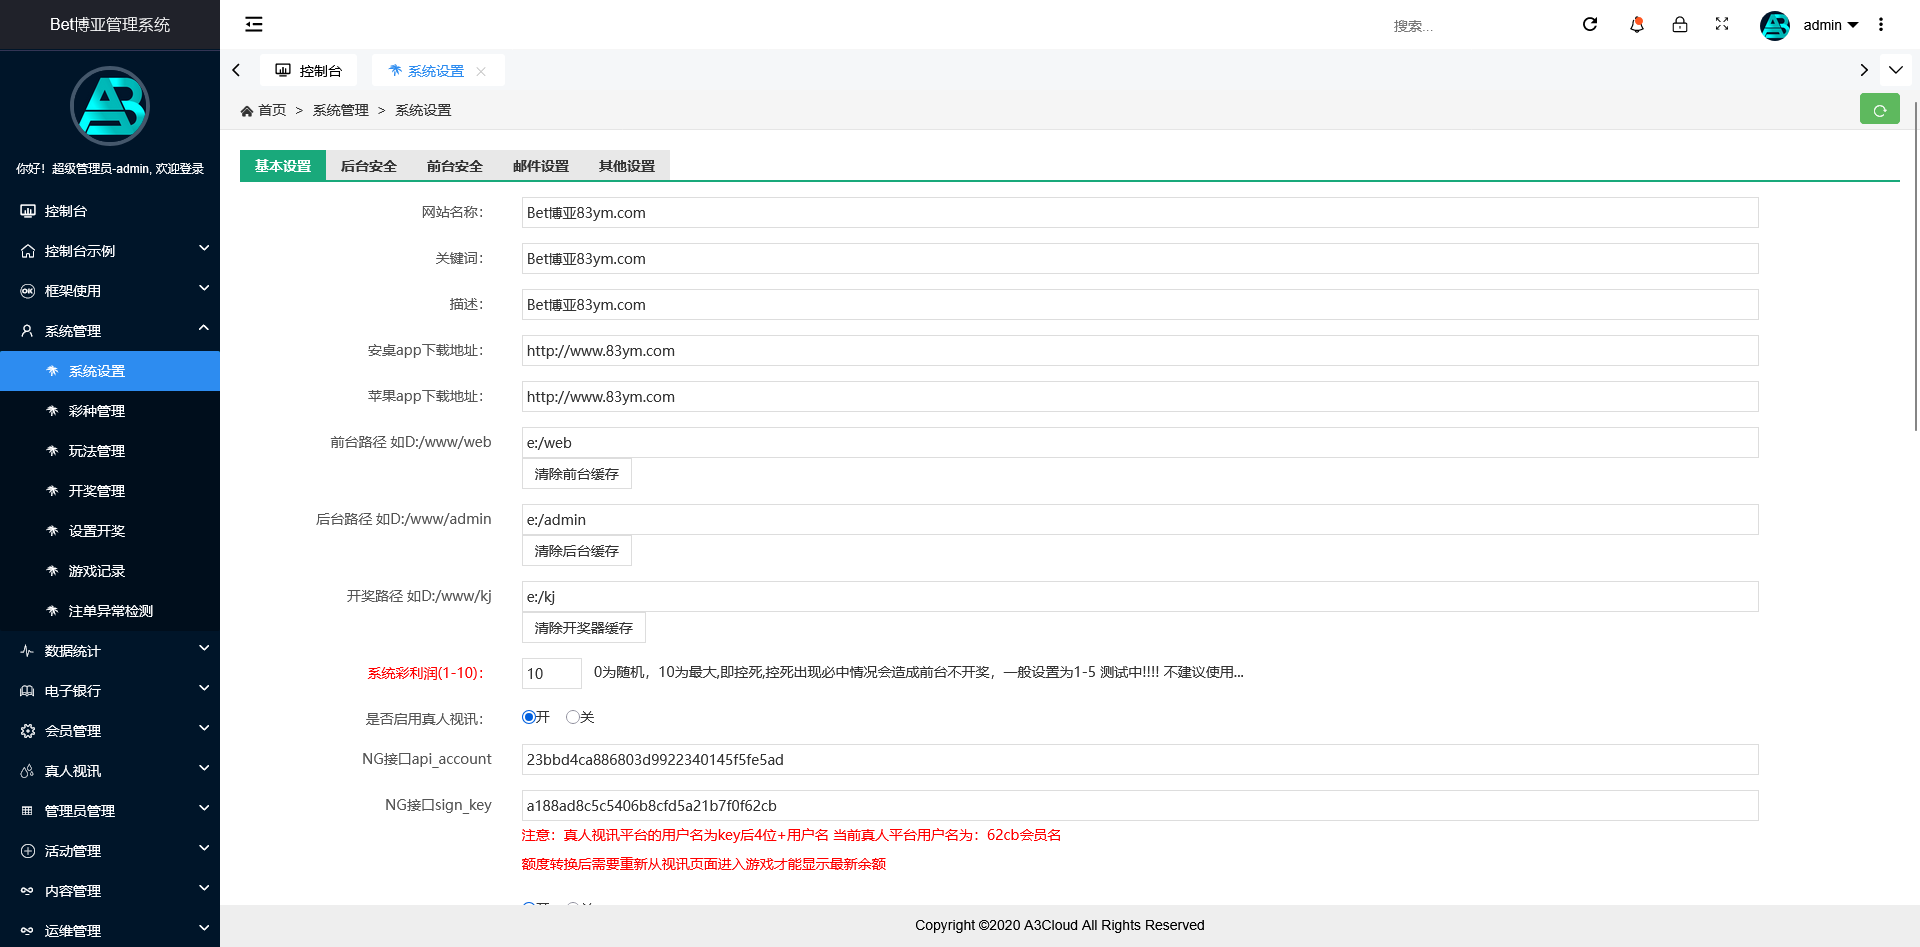1920x947 pixels.
Task: Click the home icon in breadcrumb
Action: (247, 111)
